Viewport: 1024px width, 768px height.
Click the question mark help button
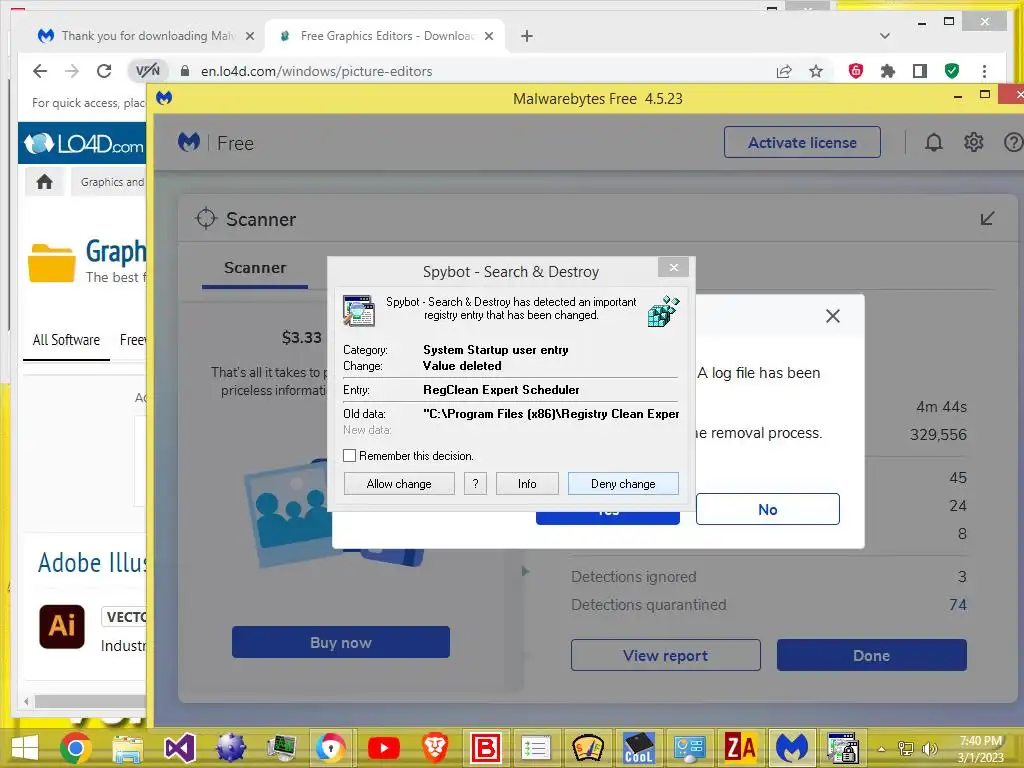click(475, 484)
